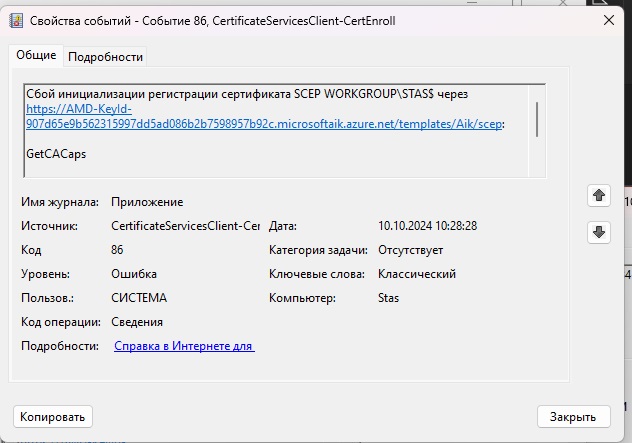Viewport: 632px width, 443px height.
Task: Click the Уровень label
Action: pyautogui.click(x=45, y=274)
